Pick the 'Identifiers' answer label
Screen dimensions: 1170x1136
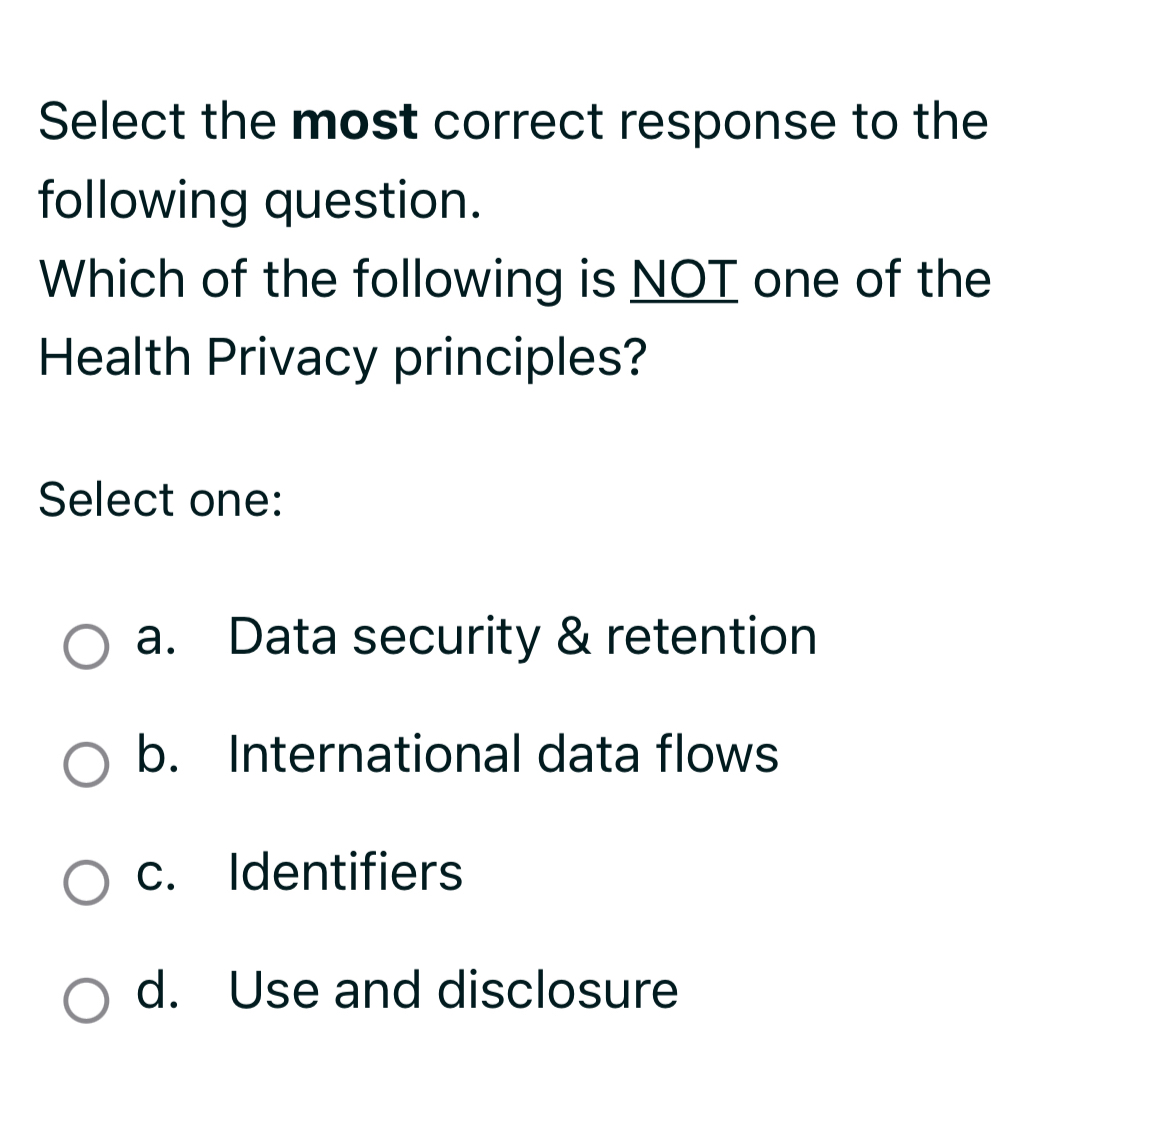click(345, 872)
